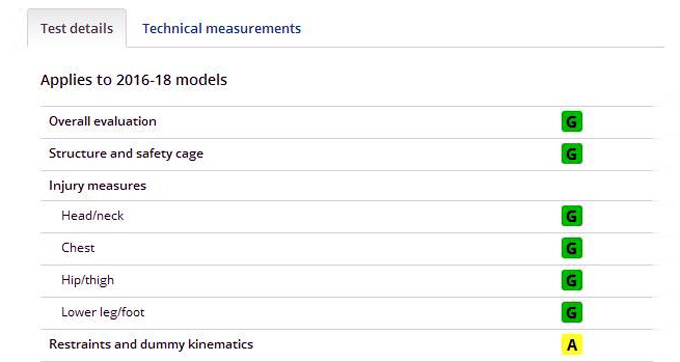Select the Overall evaluation row label

(x=102, y=121)
